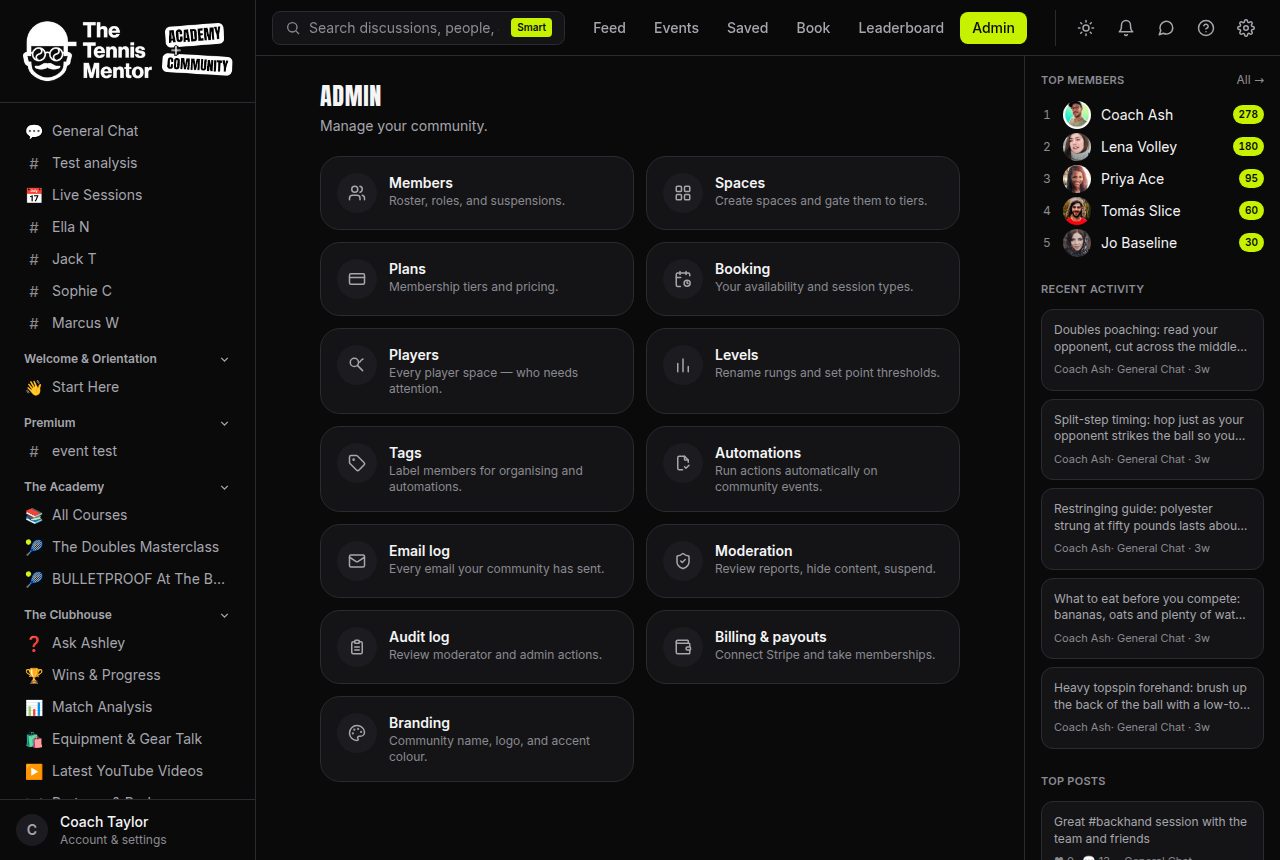This screenshot has height=860, width=1280.
Task: Open settings gear icon in top bar
Action: tap(1246, 28)
